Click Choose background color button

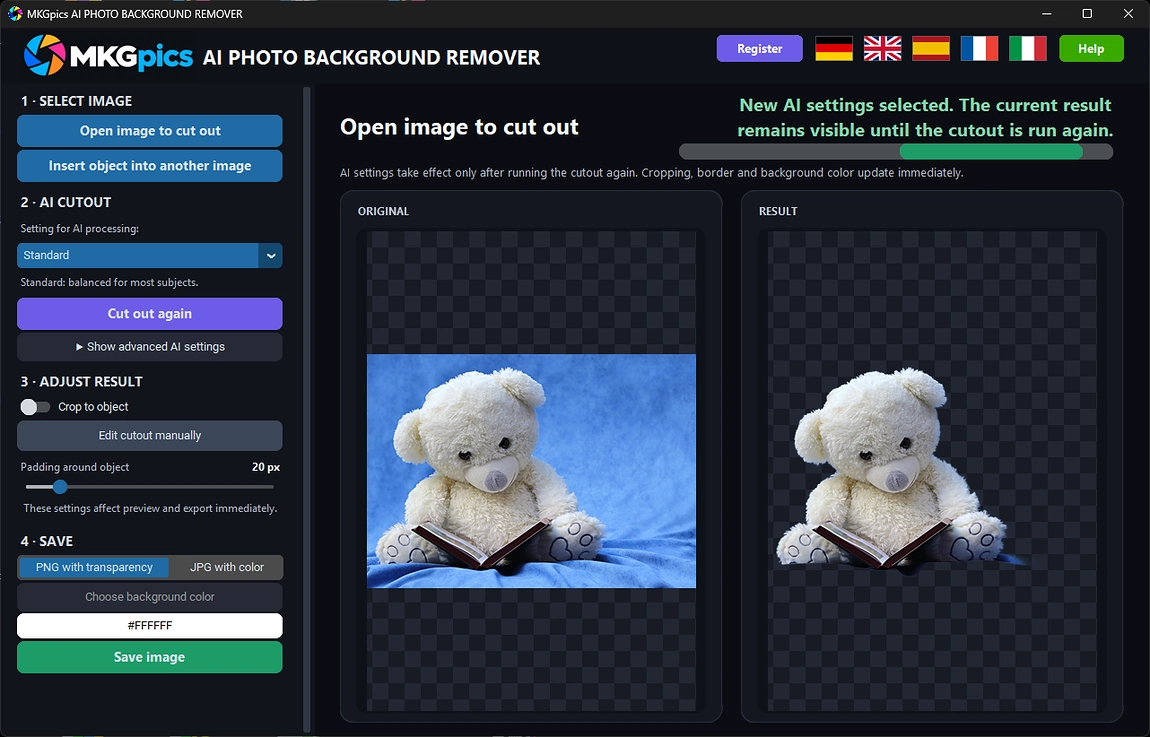click(x=150, y=597)
